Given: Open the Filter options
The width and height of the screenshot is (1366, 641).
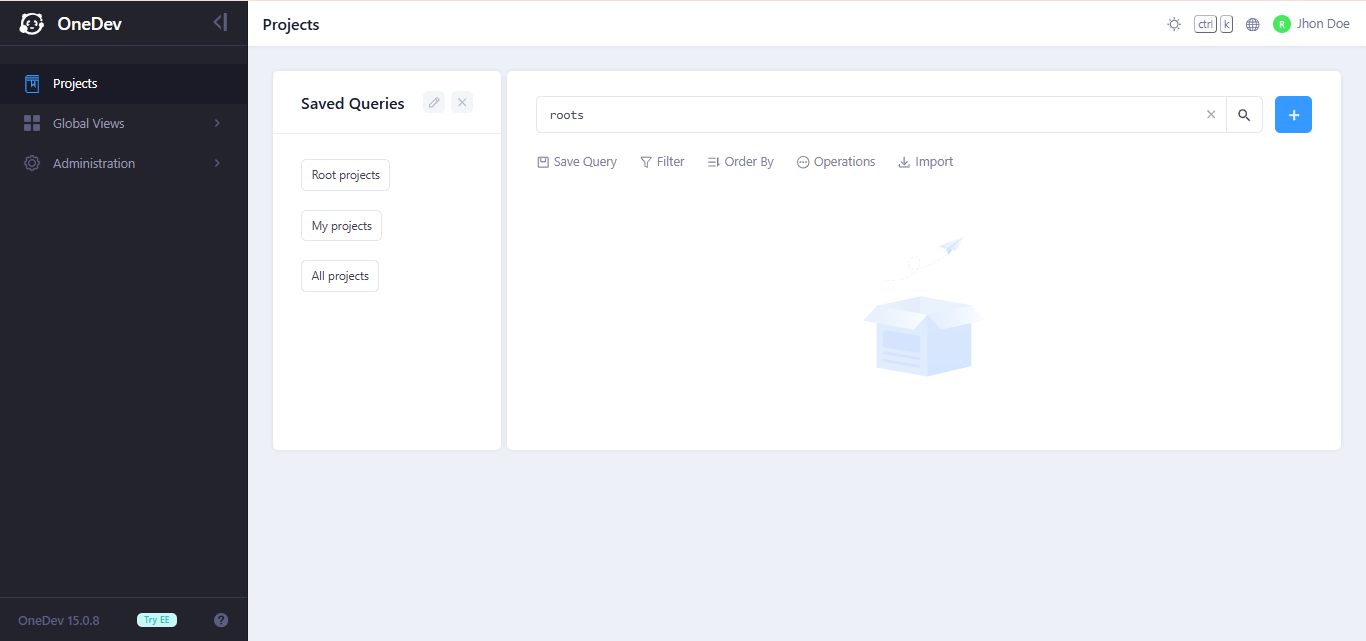Looking at the screenshot, I should (662, 162).
